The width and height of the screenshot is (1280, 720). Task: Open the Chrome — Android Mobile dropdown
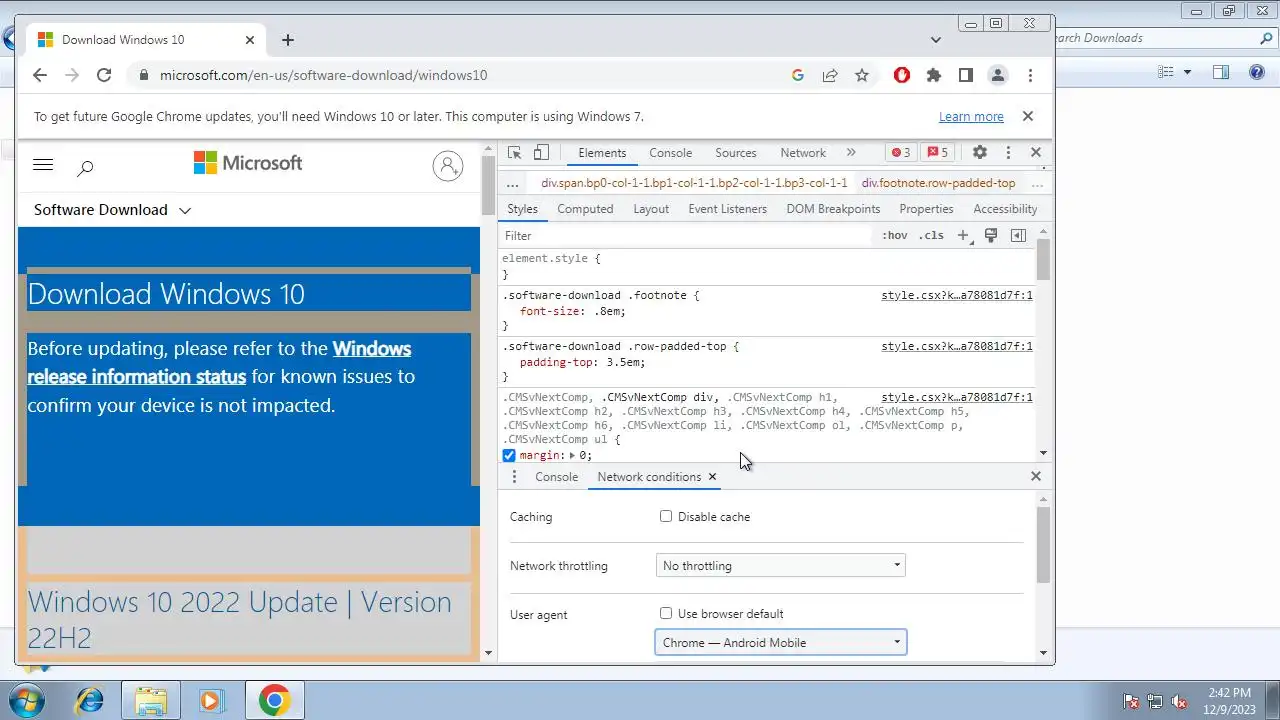coord(781,643)
